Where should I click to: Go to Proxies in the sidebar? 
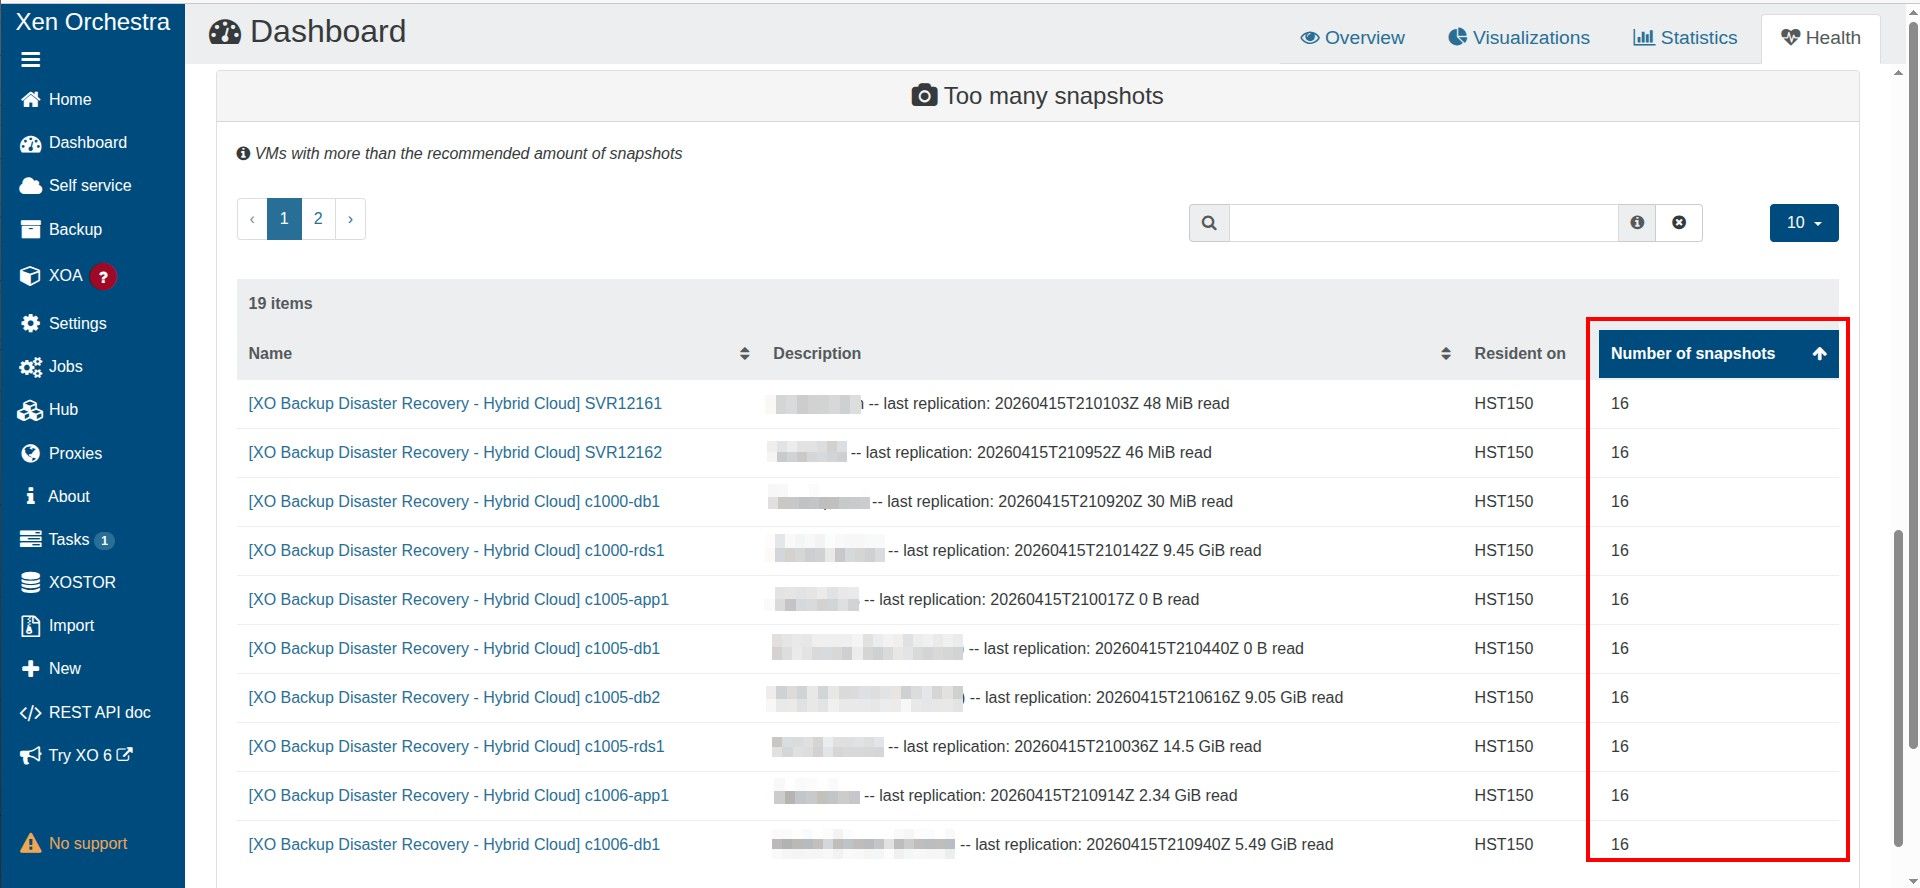(x=74, y=453)
